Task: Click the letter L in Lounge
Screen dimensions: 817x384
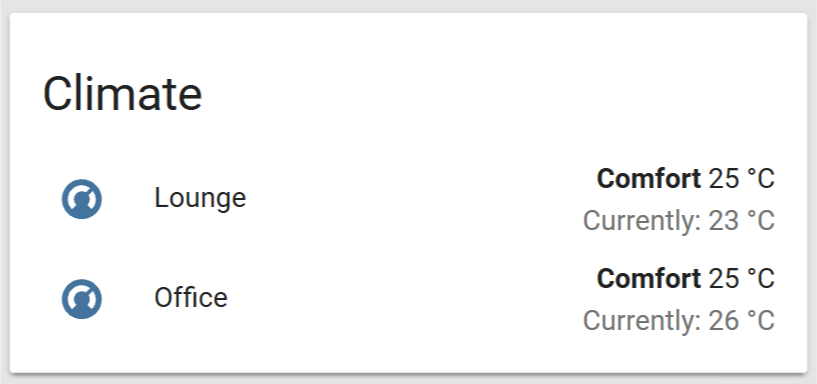Action: tap(160, 197)
